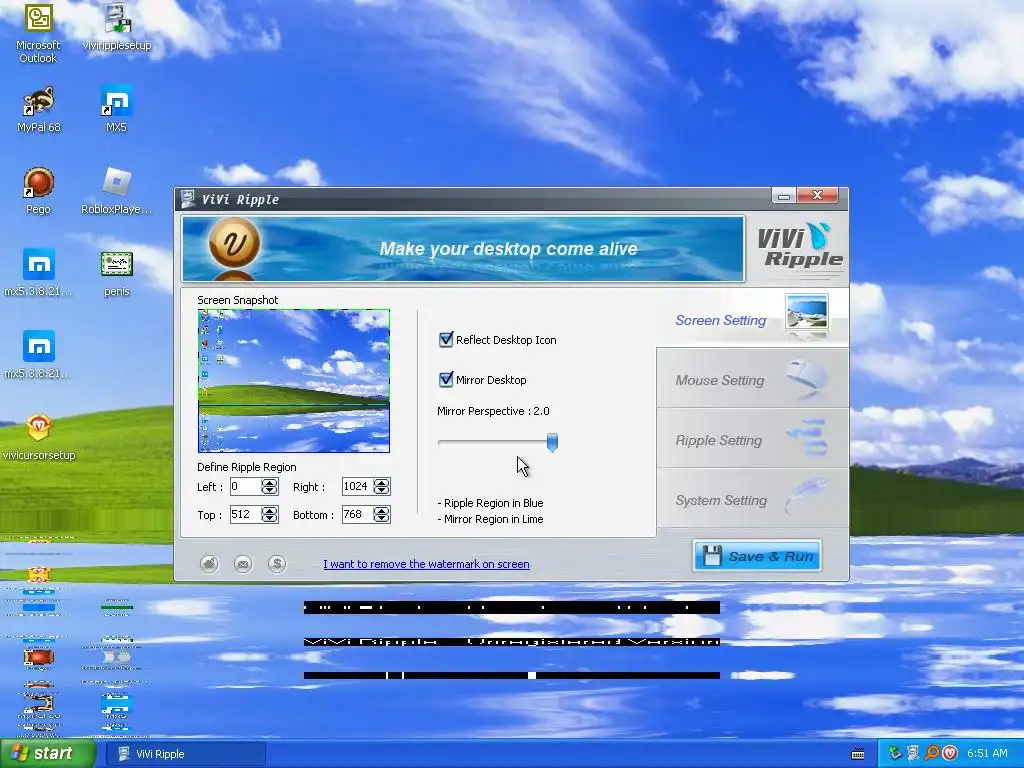Uncheck the Mirror Desktop checkbox

tap(446, 379)
